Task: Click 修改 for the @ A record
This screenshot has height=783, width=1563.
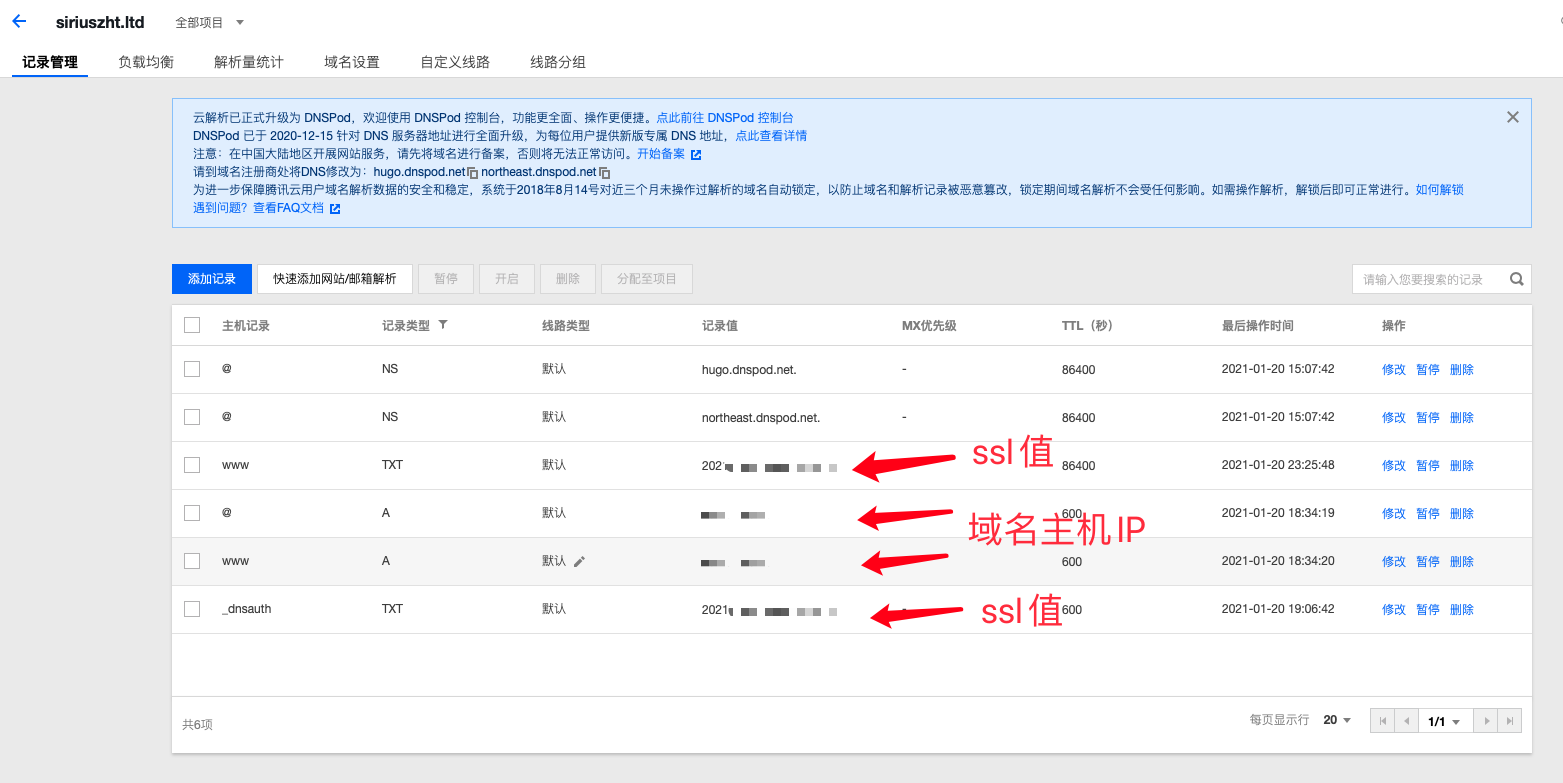Action: (x=1394, y=514)
